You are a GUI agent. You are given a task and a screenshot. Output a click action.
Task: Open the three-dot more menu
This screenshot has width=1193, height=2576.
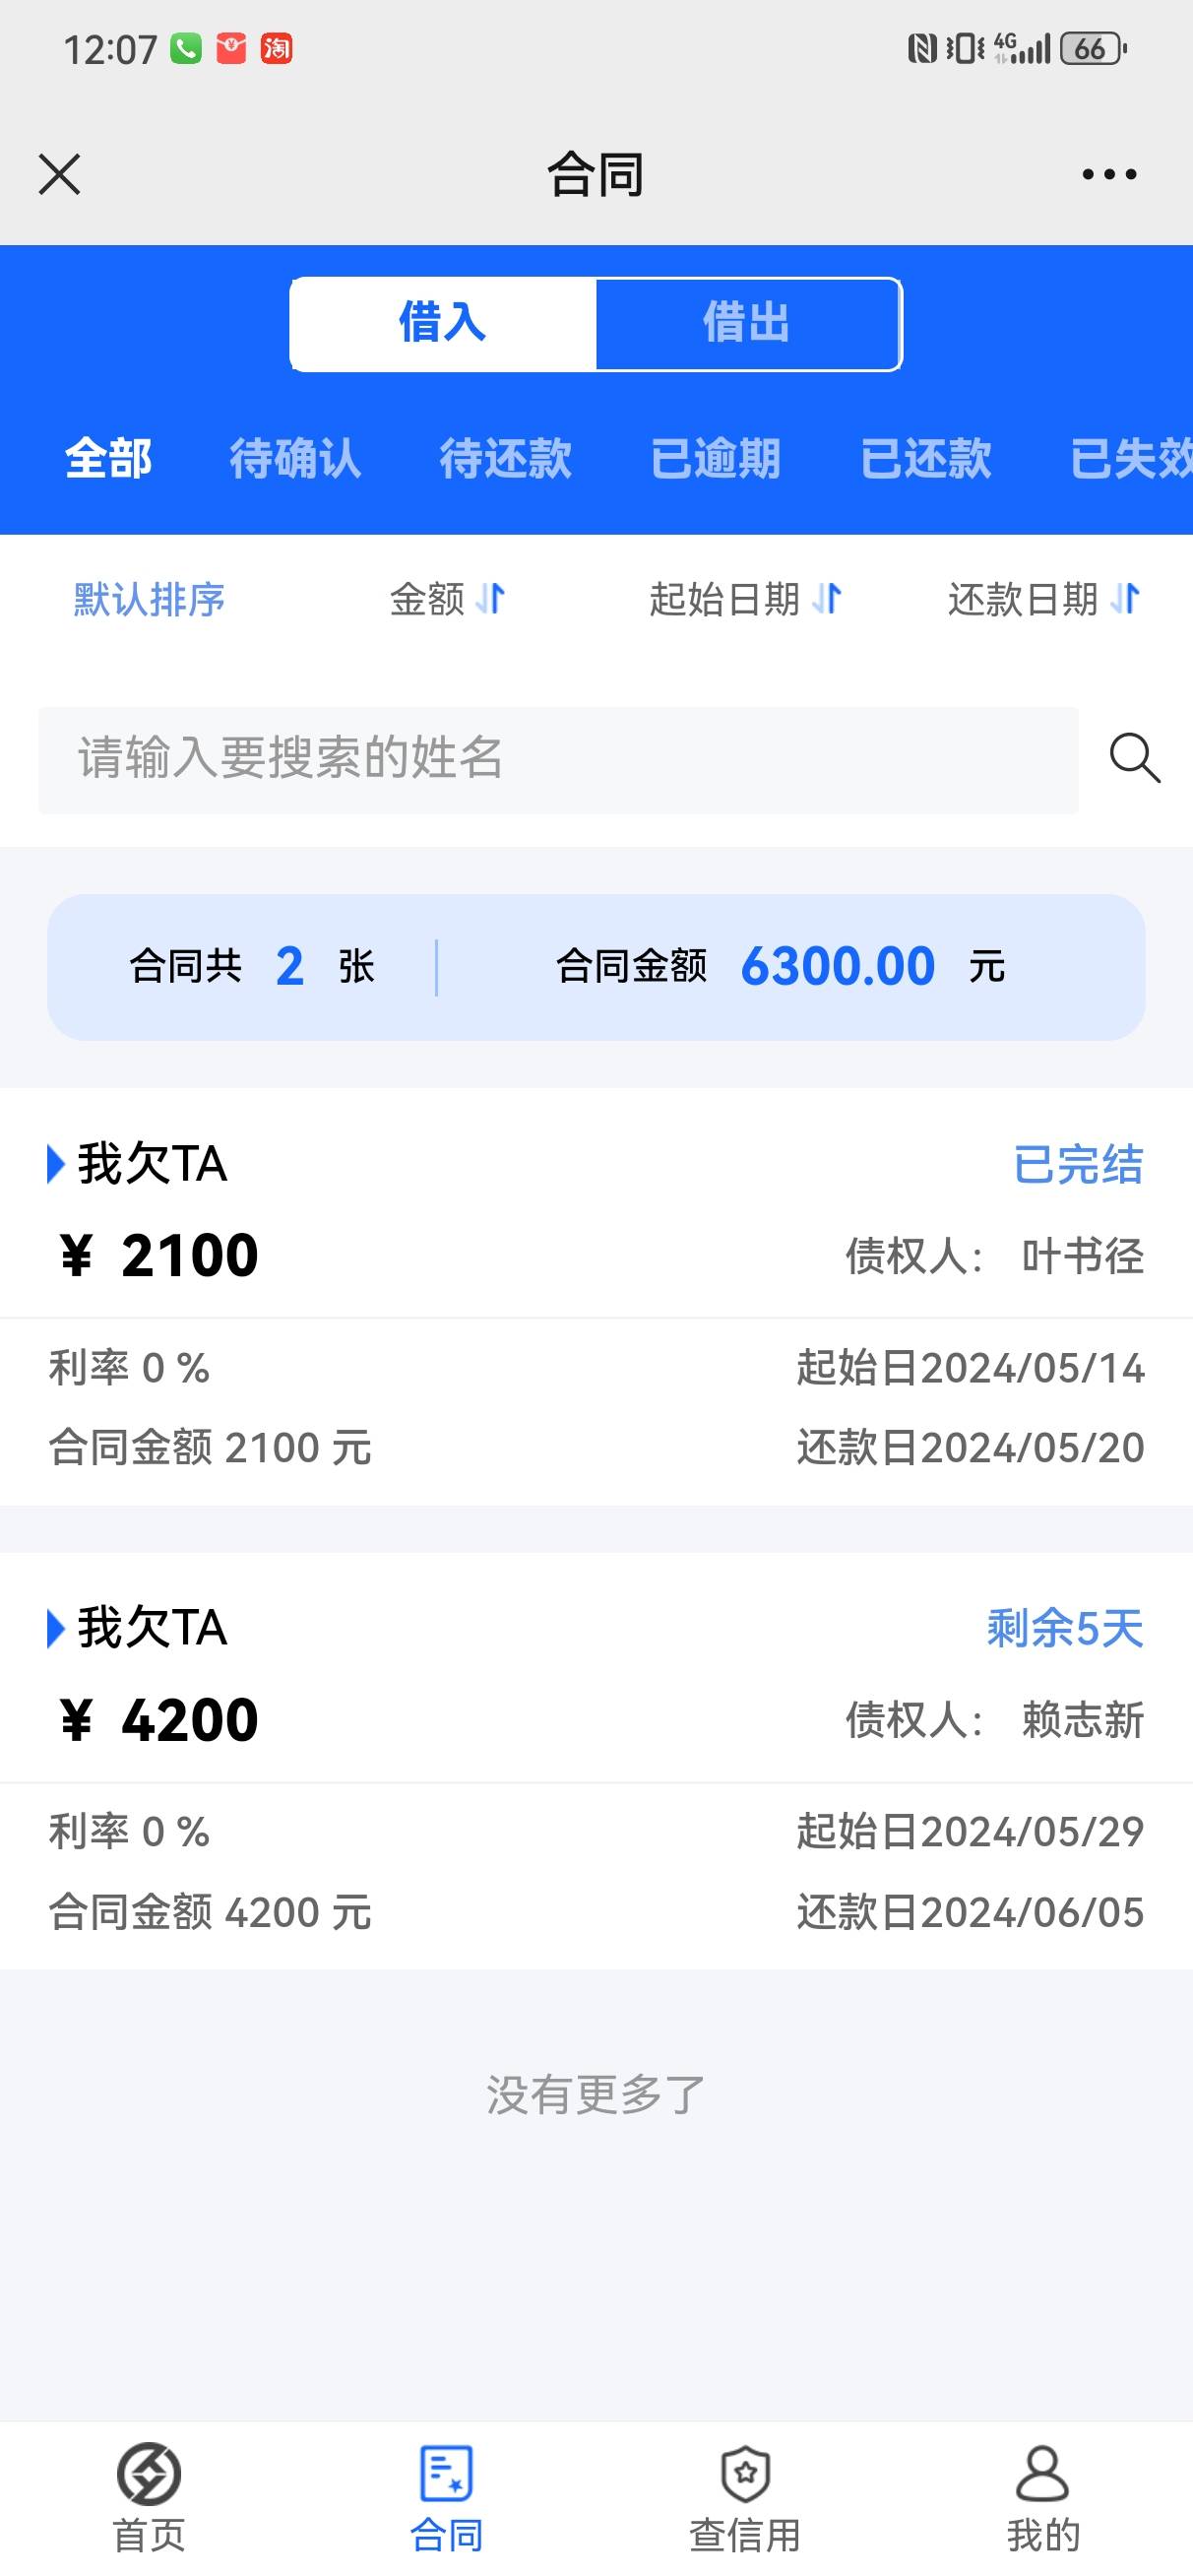pos(1109,174)
